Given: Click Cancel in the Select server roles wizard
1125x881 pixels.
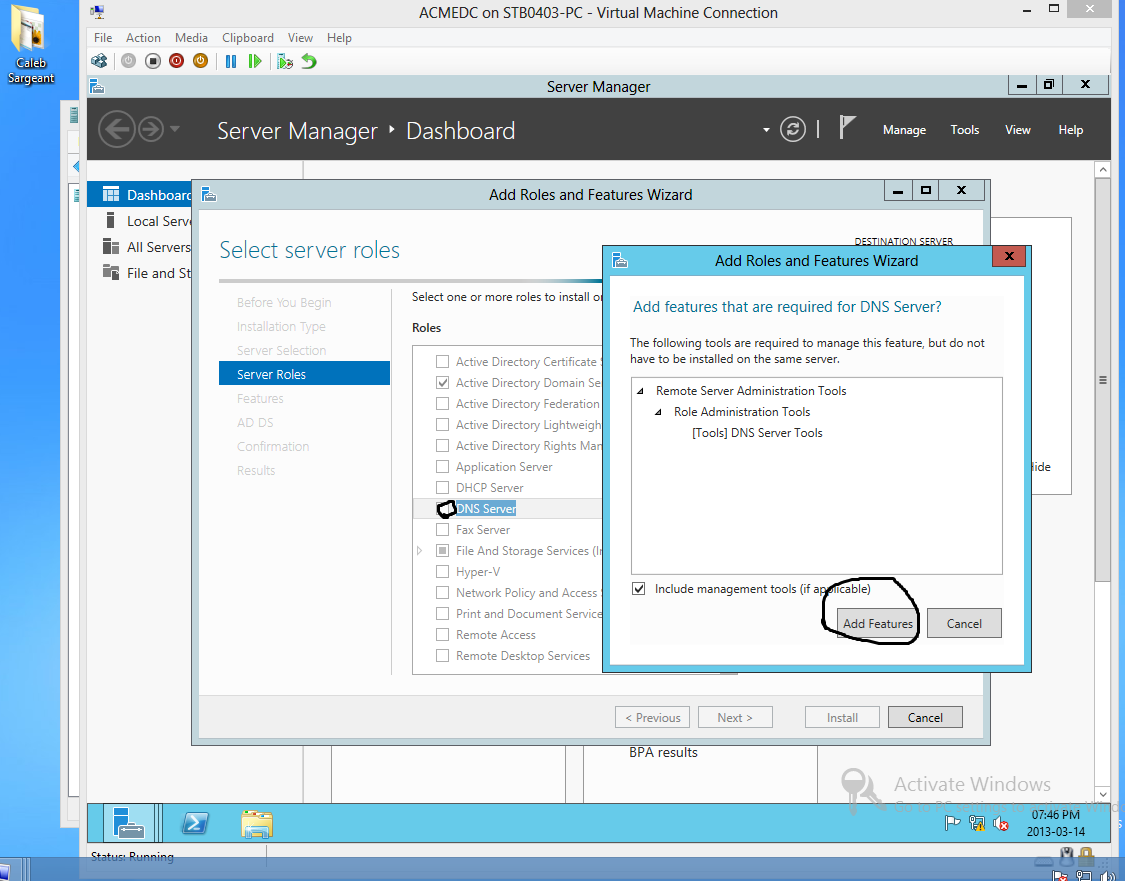Looking at the screenshot, I should point(925,717).
